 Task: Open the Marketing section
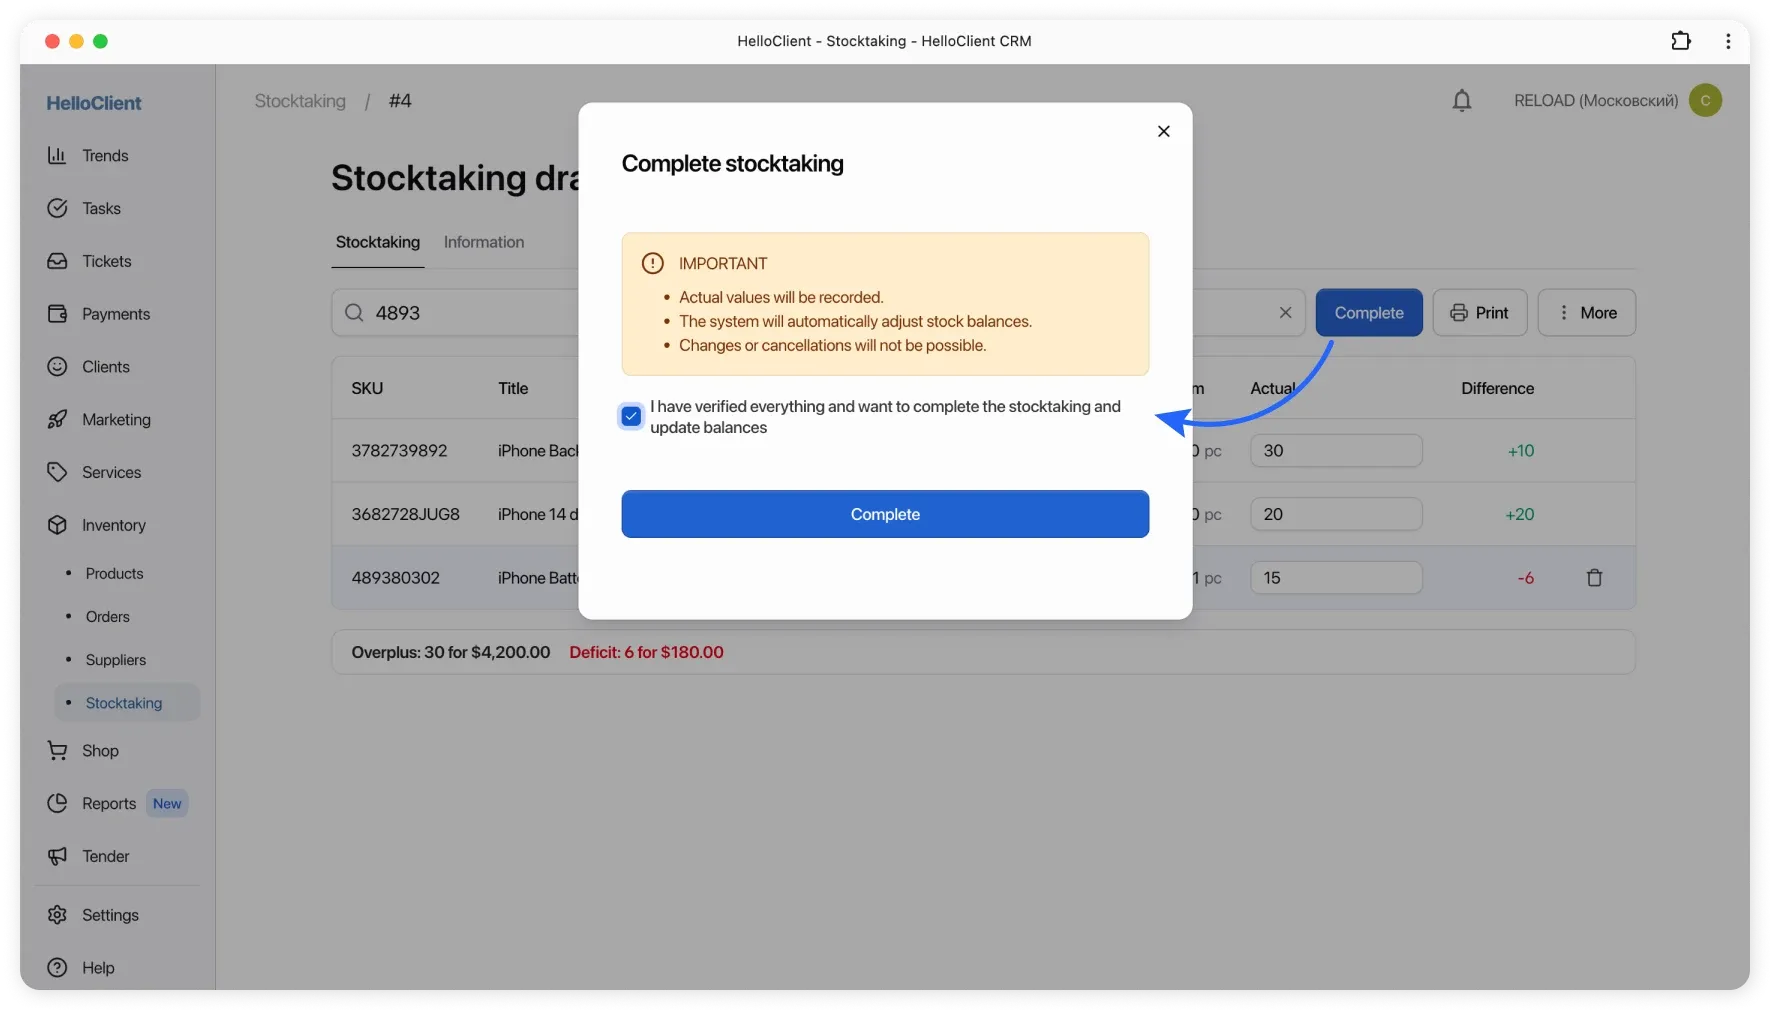tap(115, 419)
